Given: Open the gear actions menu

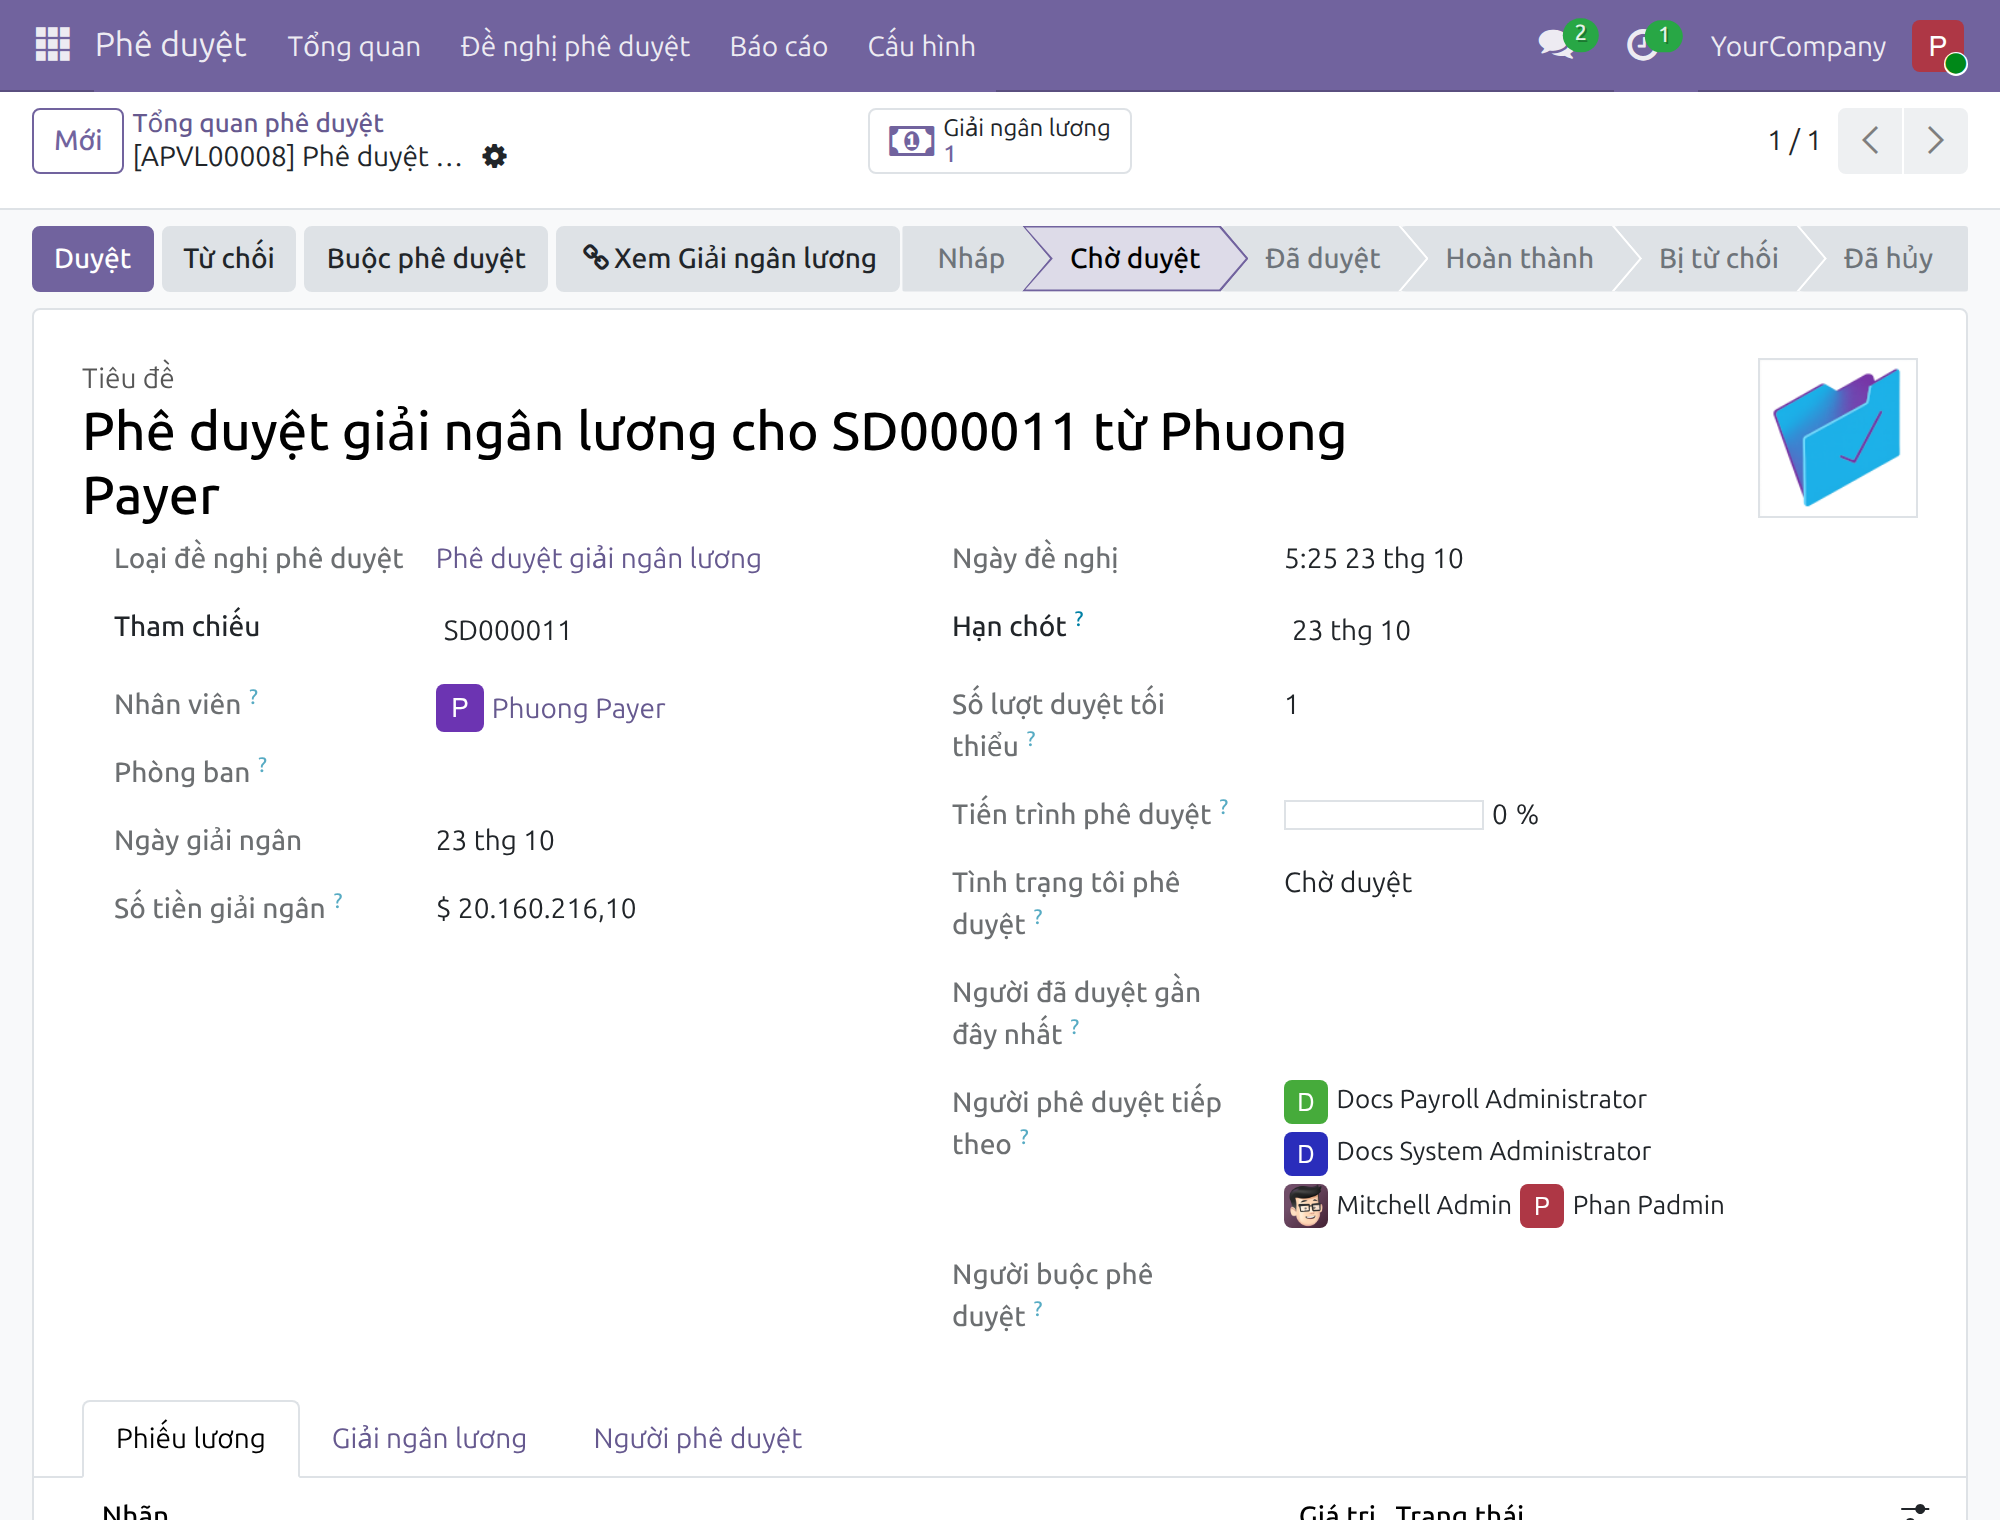Looking at the screenshot, I should tap(494, 156).
